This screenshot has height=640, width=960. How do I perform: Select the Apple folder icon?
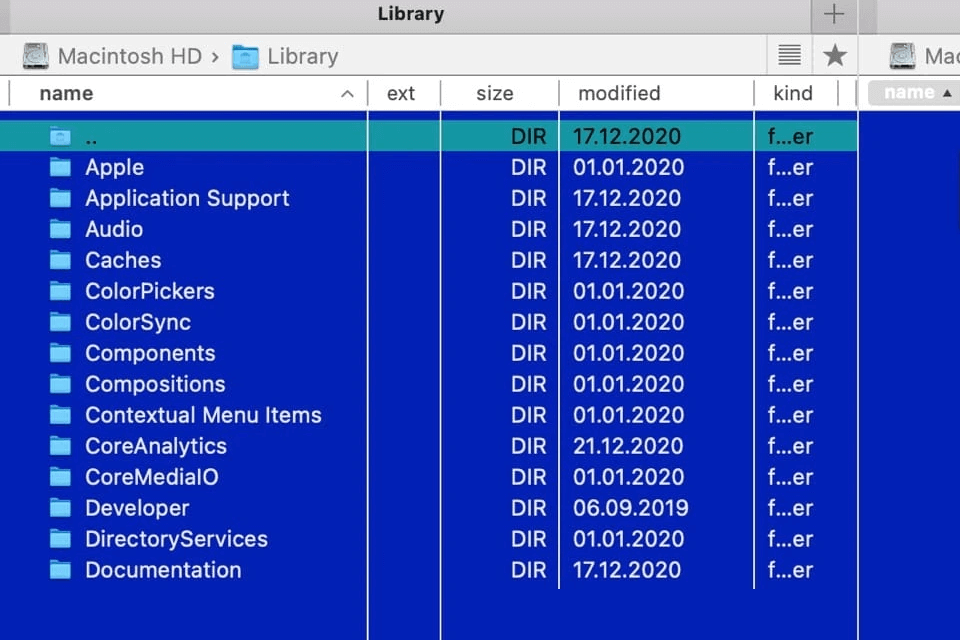[x=60, y=167]
